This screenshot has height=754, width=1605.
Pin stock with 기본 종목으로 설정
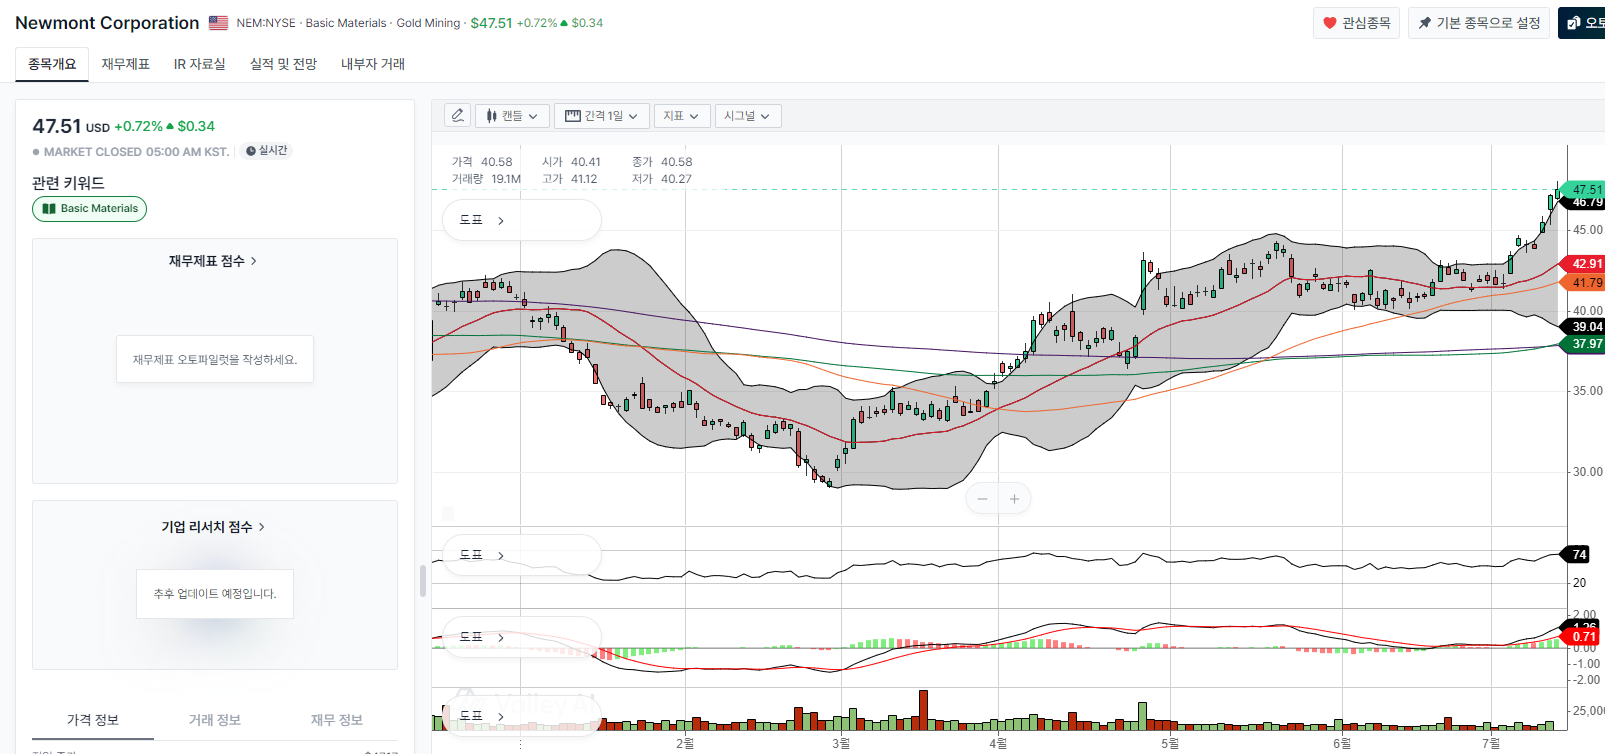click(1479, 23)
